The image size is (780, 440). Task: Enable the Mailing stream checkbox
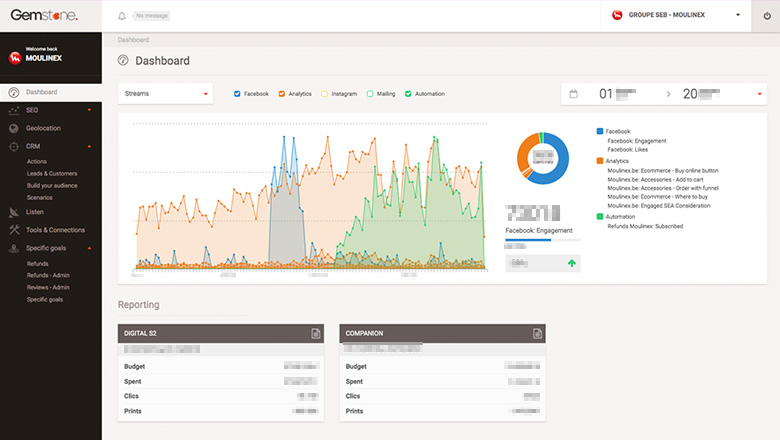coord(370,94)
